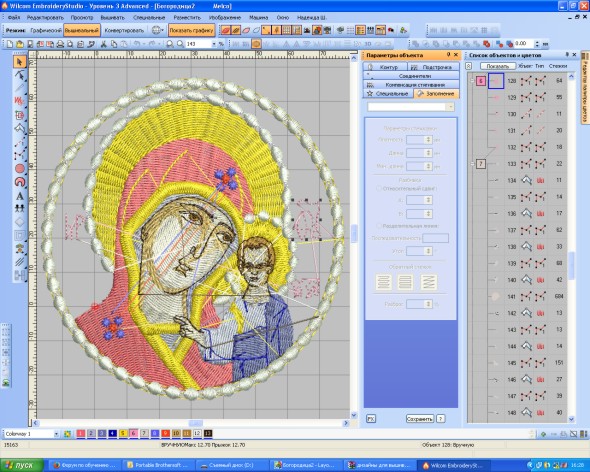Switch to the Контур tab
Viewport: 590px width, 472px height.
click(x=384, y=67)
